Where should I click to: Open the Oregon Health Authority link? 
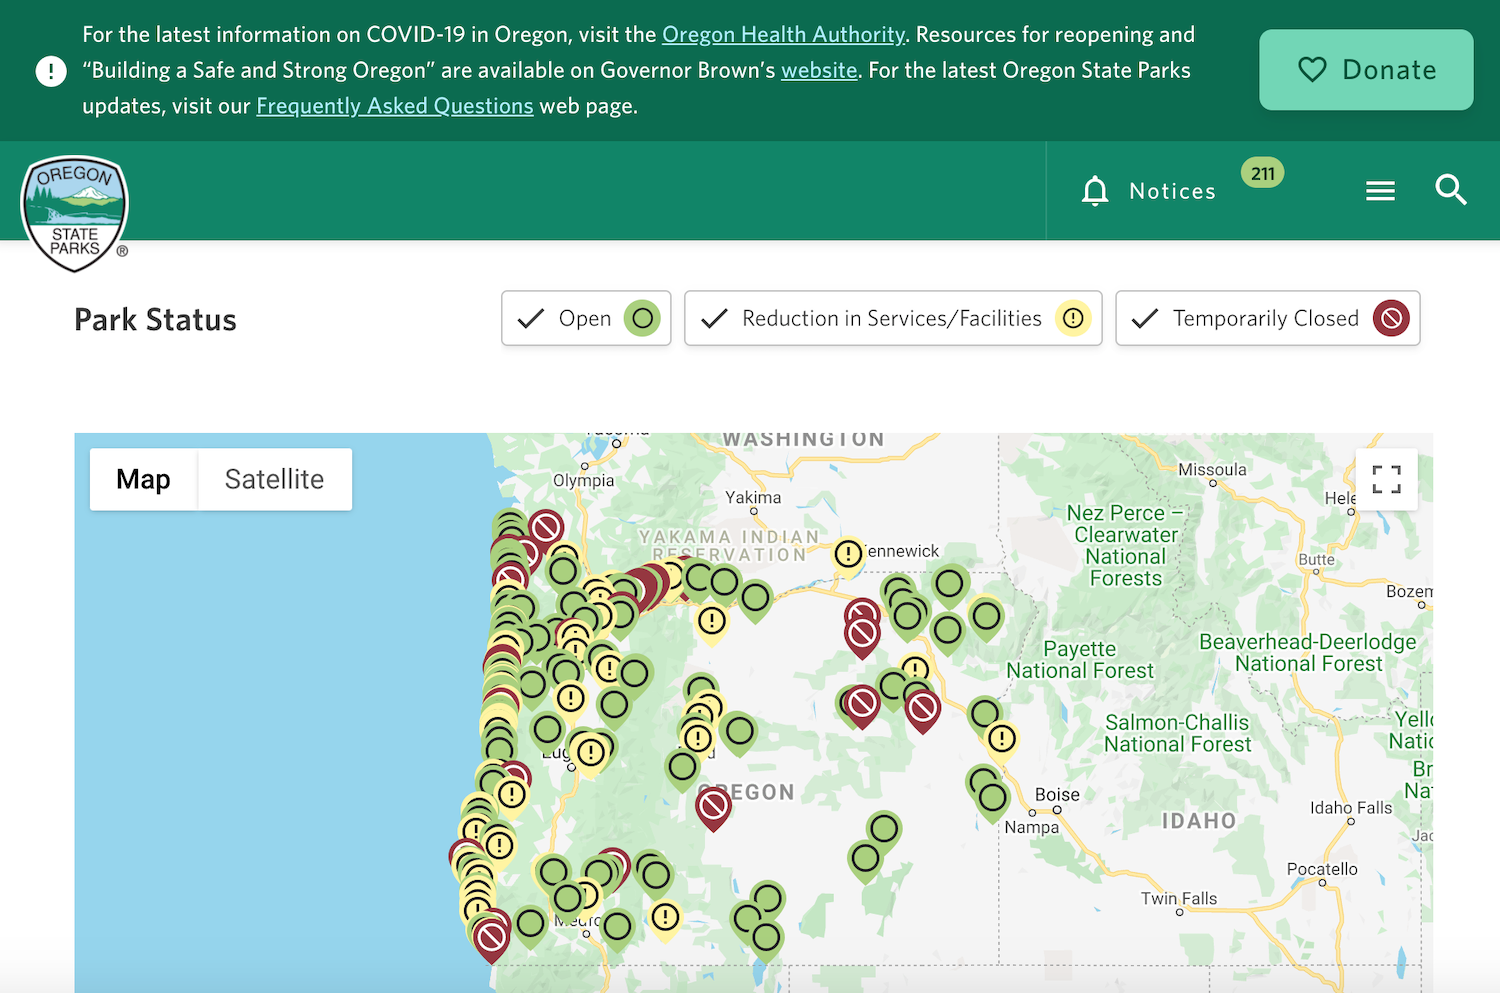(x=783, y=35)
